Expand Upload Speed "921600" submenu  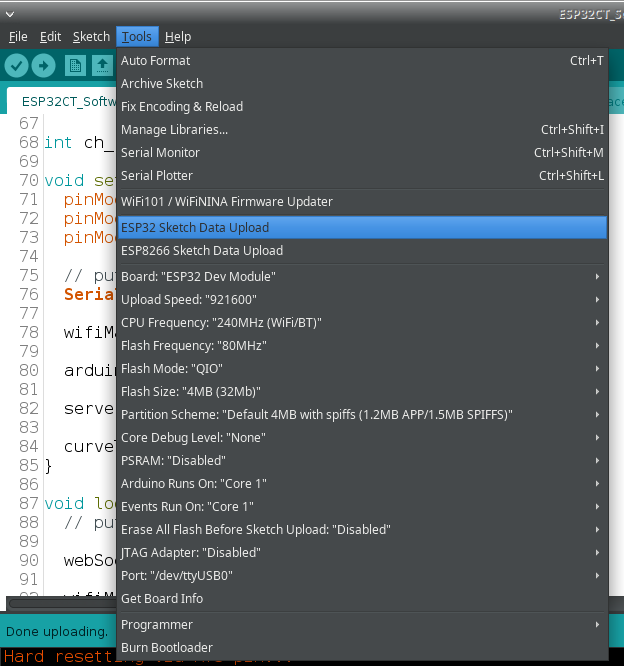tap(361, 300)
